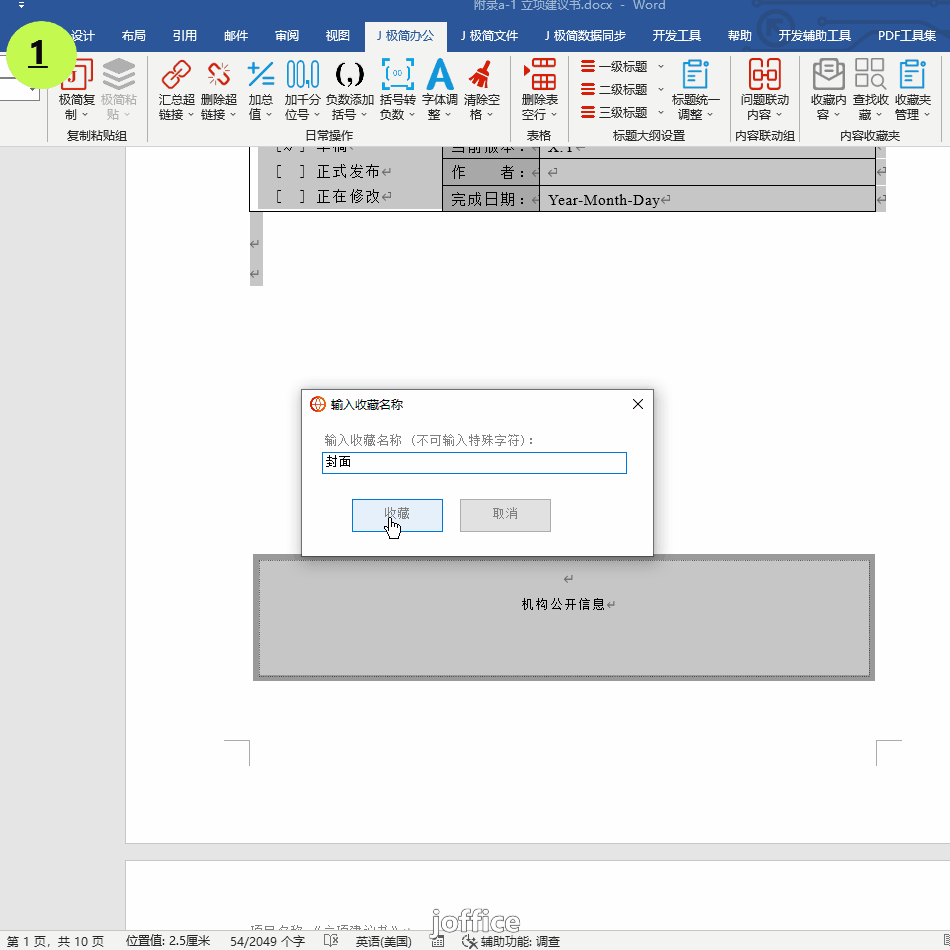
Task: Click the 标题统一调整 icon
Action: (695, 75)
